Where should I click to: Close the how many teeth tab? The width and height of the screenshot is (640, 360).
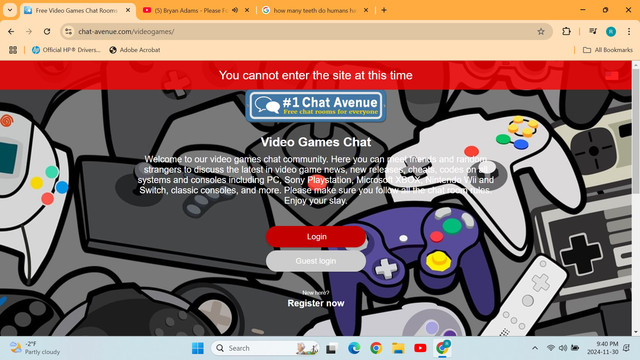tap(366, 10)
